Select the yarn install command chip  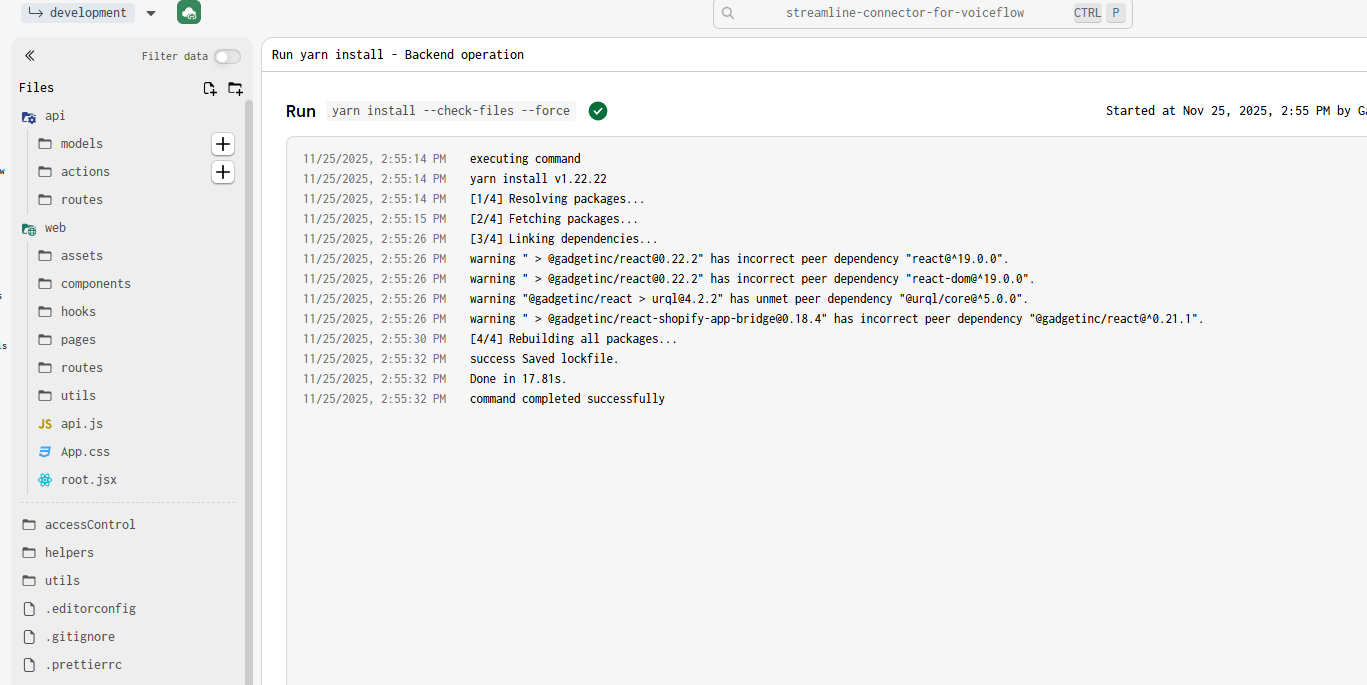pyautogui.click(x=451, y=111)
